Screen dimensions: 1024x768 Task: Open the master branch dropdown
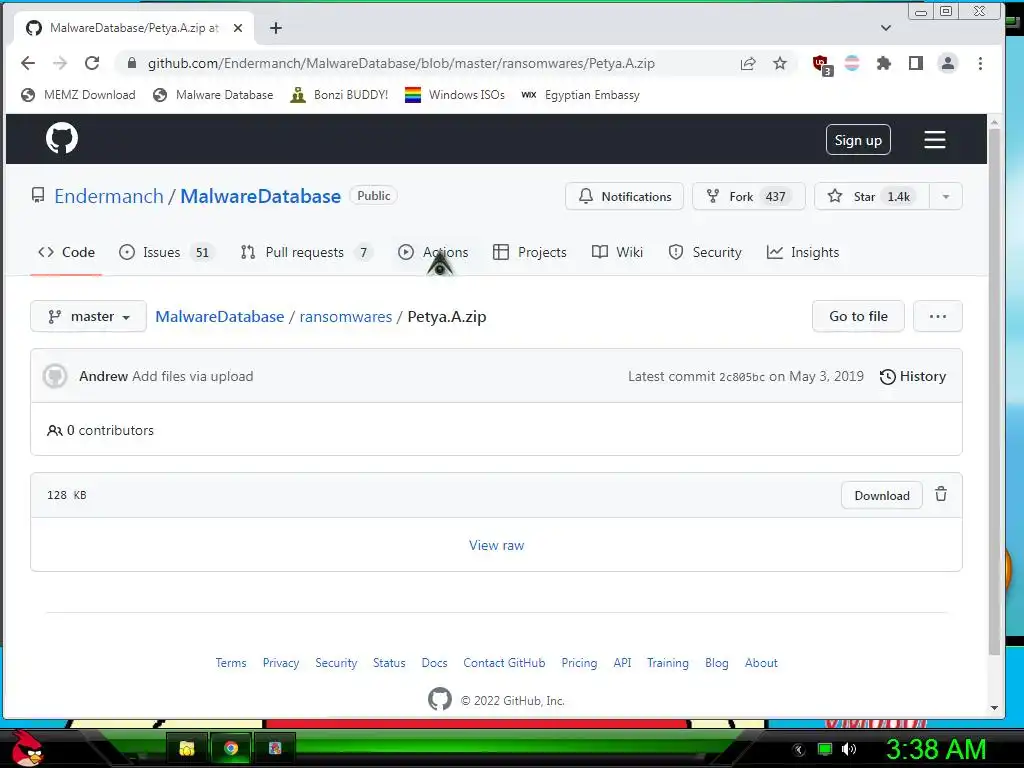coord(88,317)
